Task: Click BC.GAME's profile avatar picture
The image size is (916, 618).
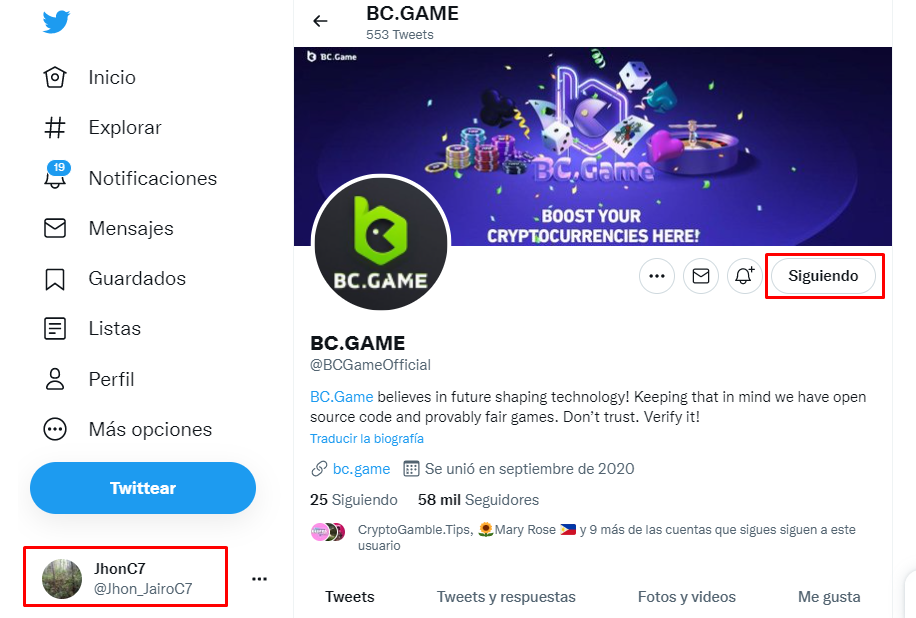Action: (x=381, y=243)
